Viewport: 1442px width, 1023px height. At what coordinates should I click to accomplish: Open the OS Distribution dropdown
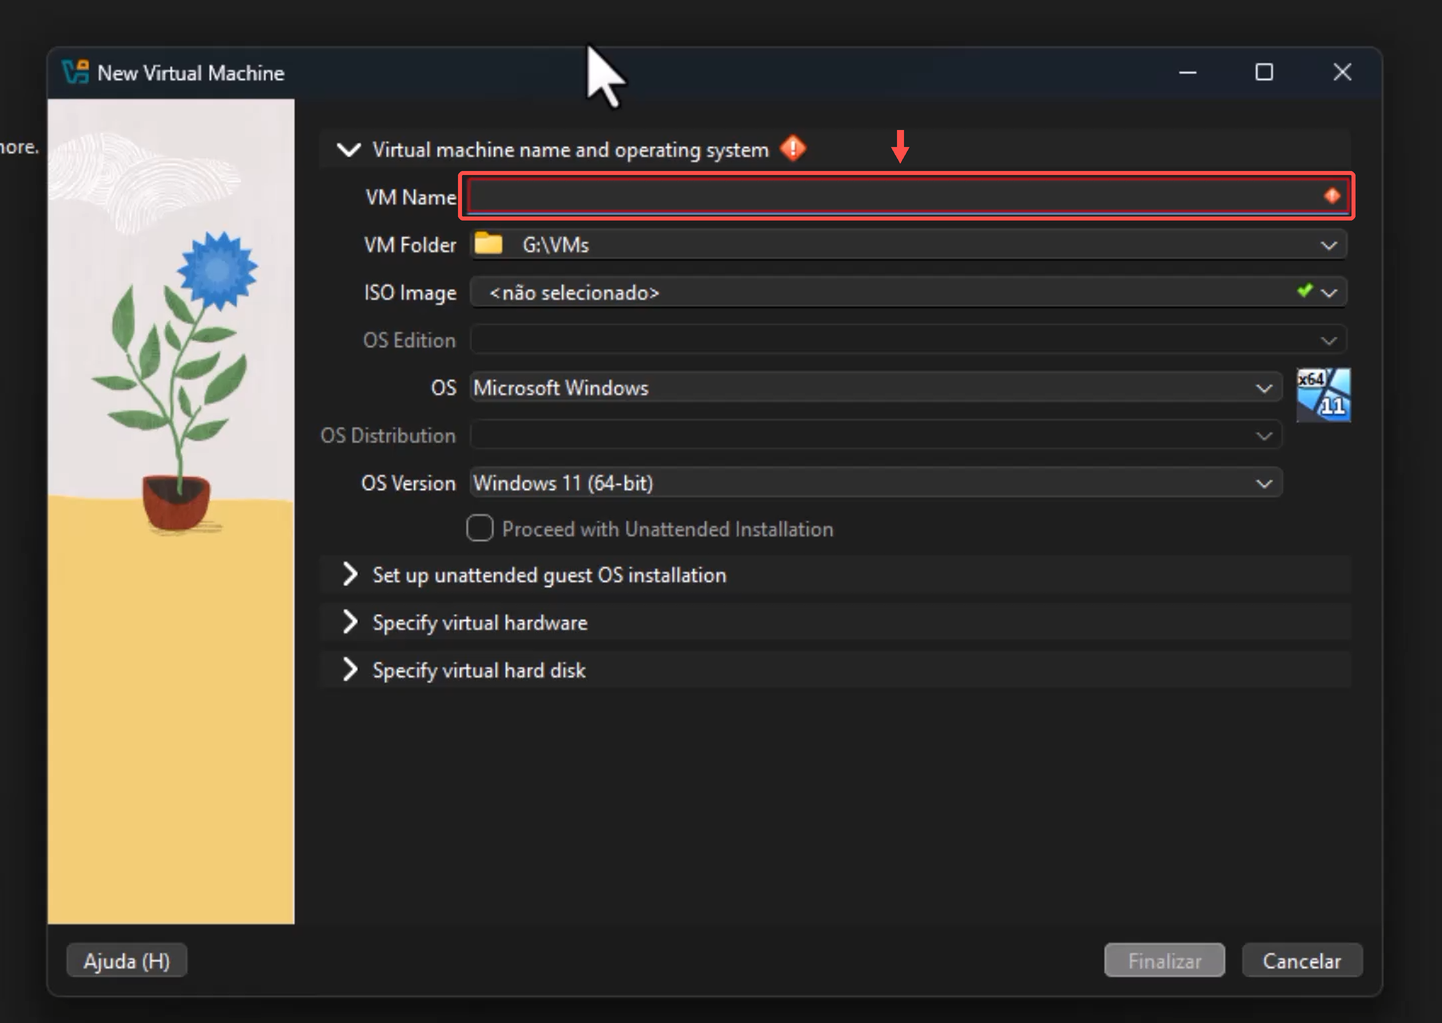click(x=1264, y=436)
